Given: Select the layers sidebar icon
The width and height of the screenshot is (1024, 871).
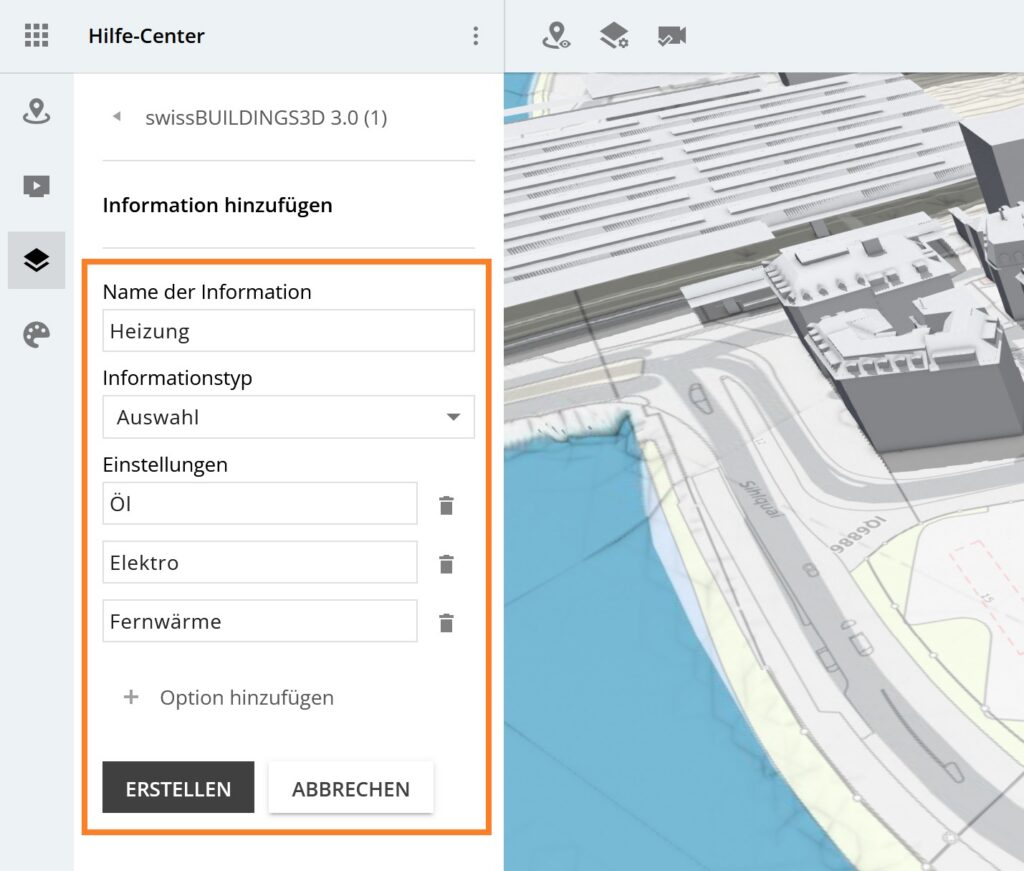Looking at the screenshot, I should (36, 261).
